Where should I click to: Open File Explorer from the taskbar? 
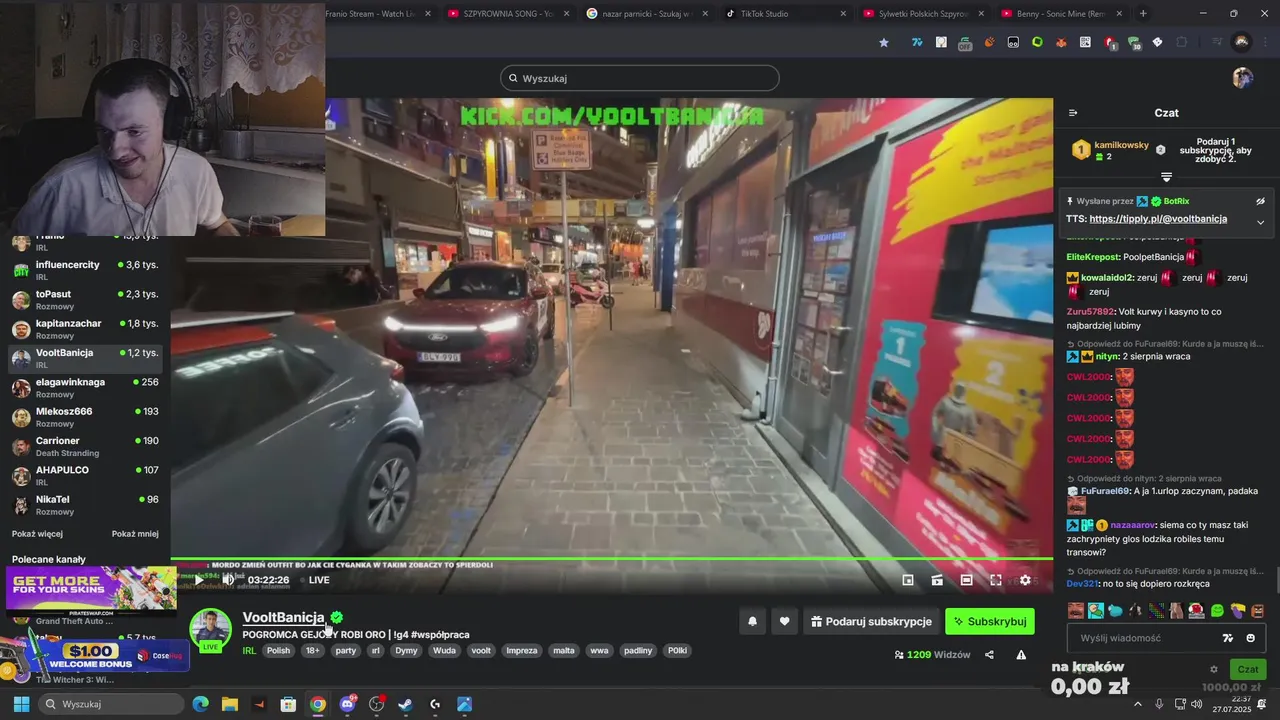(230, 704)
